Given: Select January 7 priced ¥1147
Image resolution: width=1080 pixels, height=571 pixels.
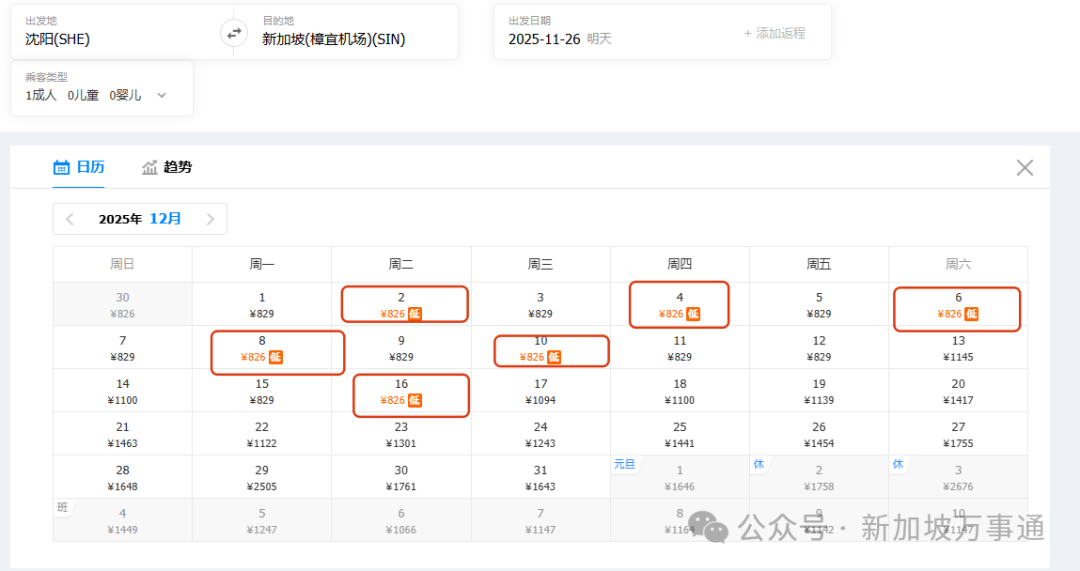Looking at the screenshot, I should click(541, 521).
